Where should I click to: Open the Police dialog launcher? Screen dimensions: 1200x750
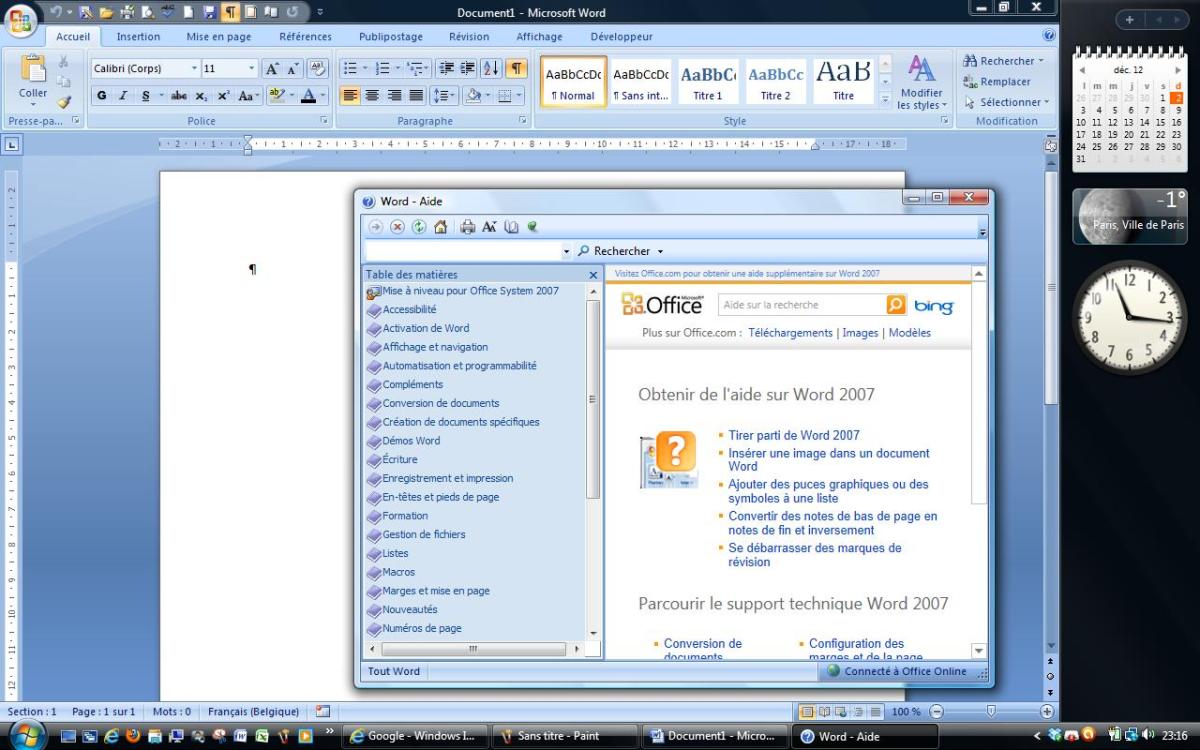pos(324,121)
